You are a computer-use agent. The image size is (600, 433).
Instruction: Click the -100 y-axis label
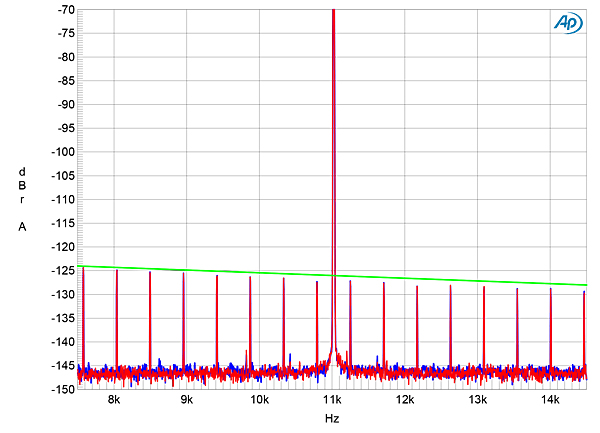point(63,152)
